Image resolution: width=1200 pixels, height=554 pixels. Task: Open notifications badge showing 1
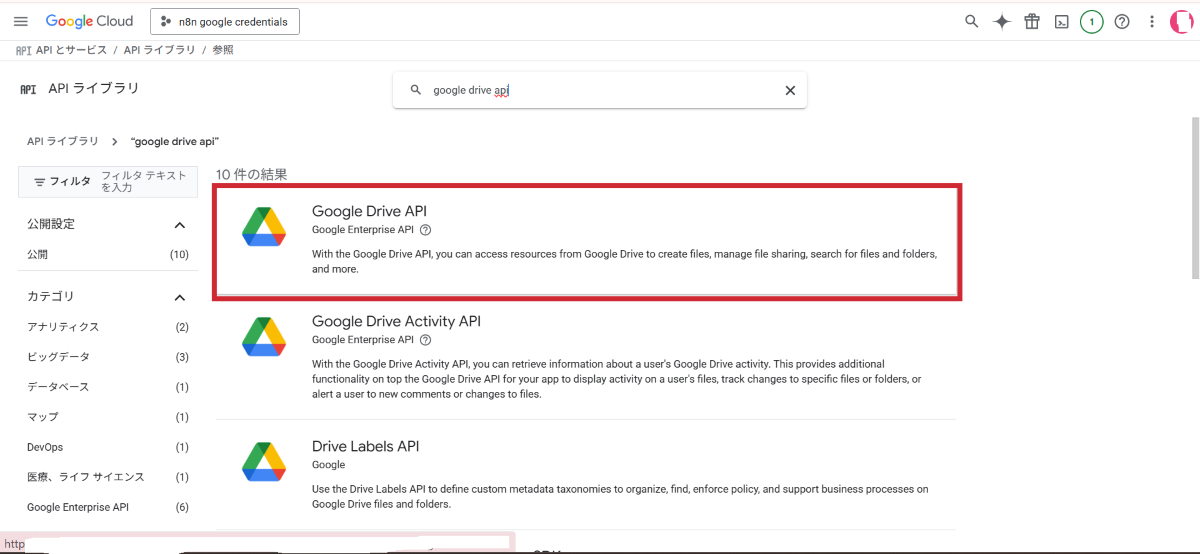click(x=1091, y=22)
